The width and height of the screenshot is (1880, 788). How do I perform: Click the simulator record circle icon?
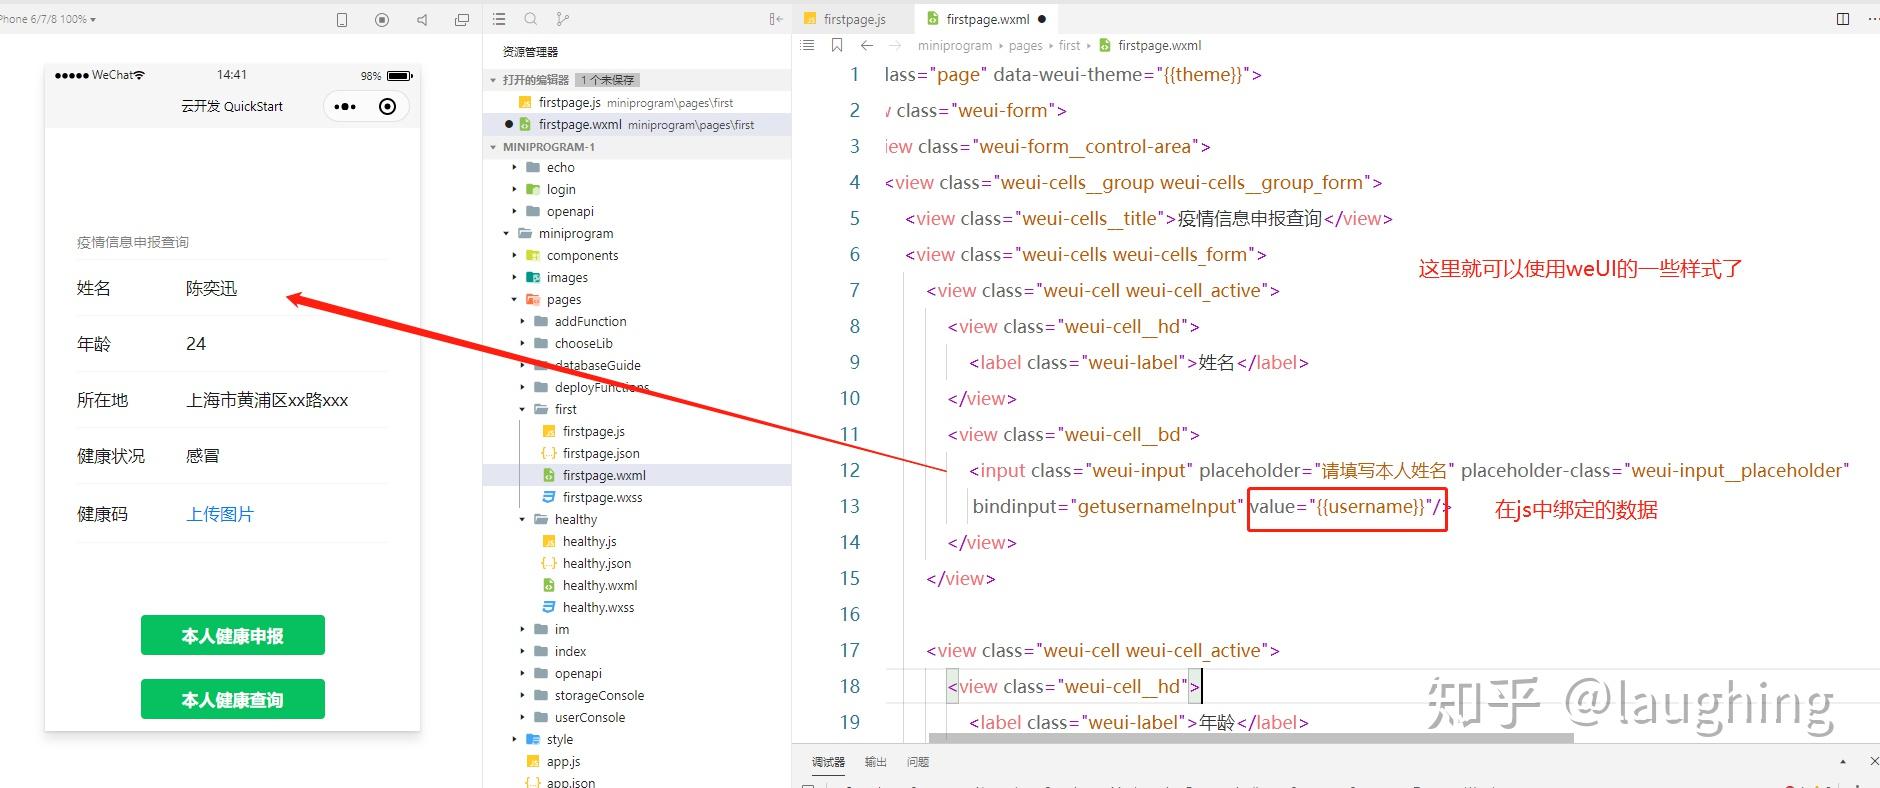[382, 19]
